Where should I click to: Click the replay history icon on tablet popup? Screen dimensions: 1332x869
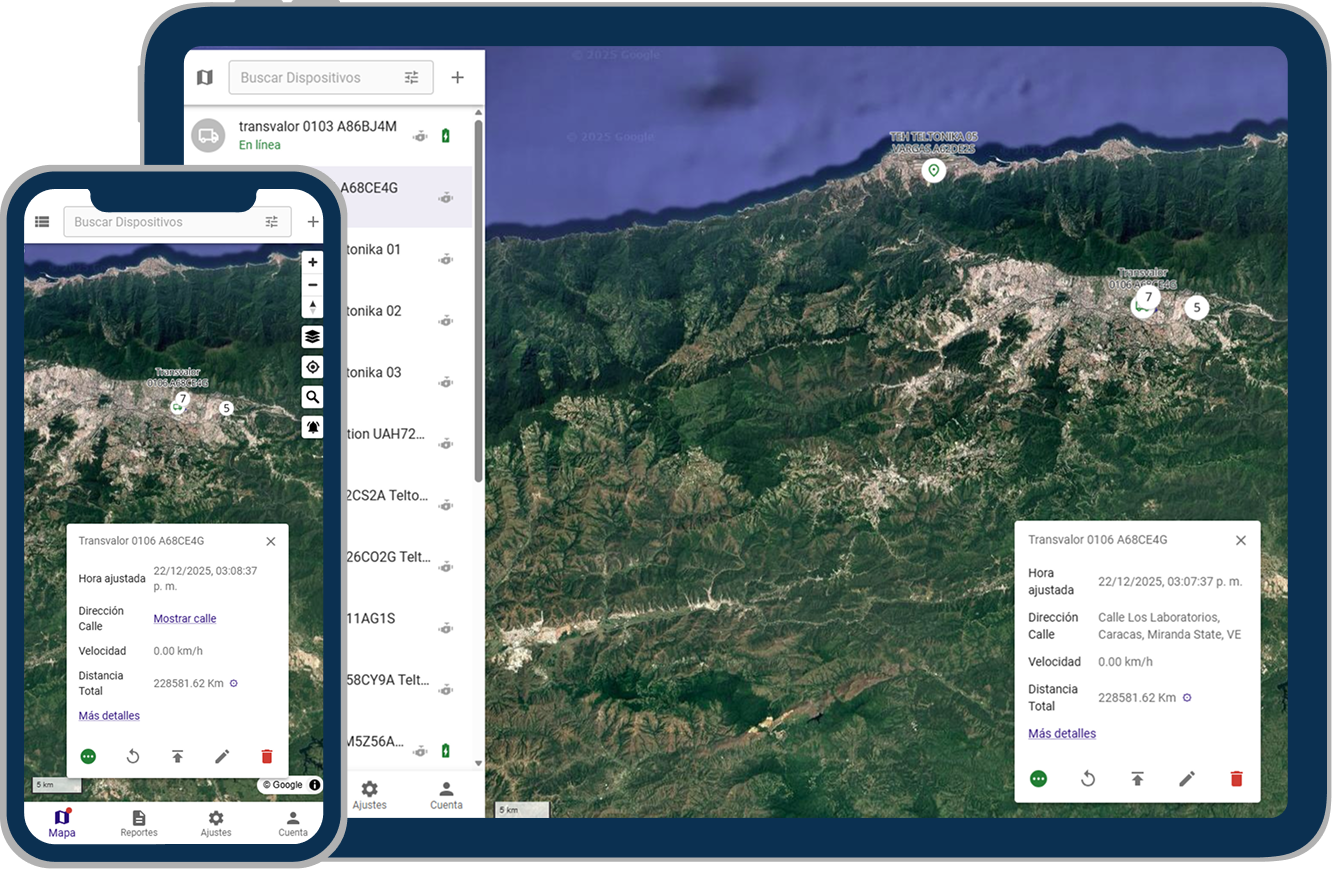(x=1088, y=778)
